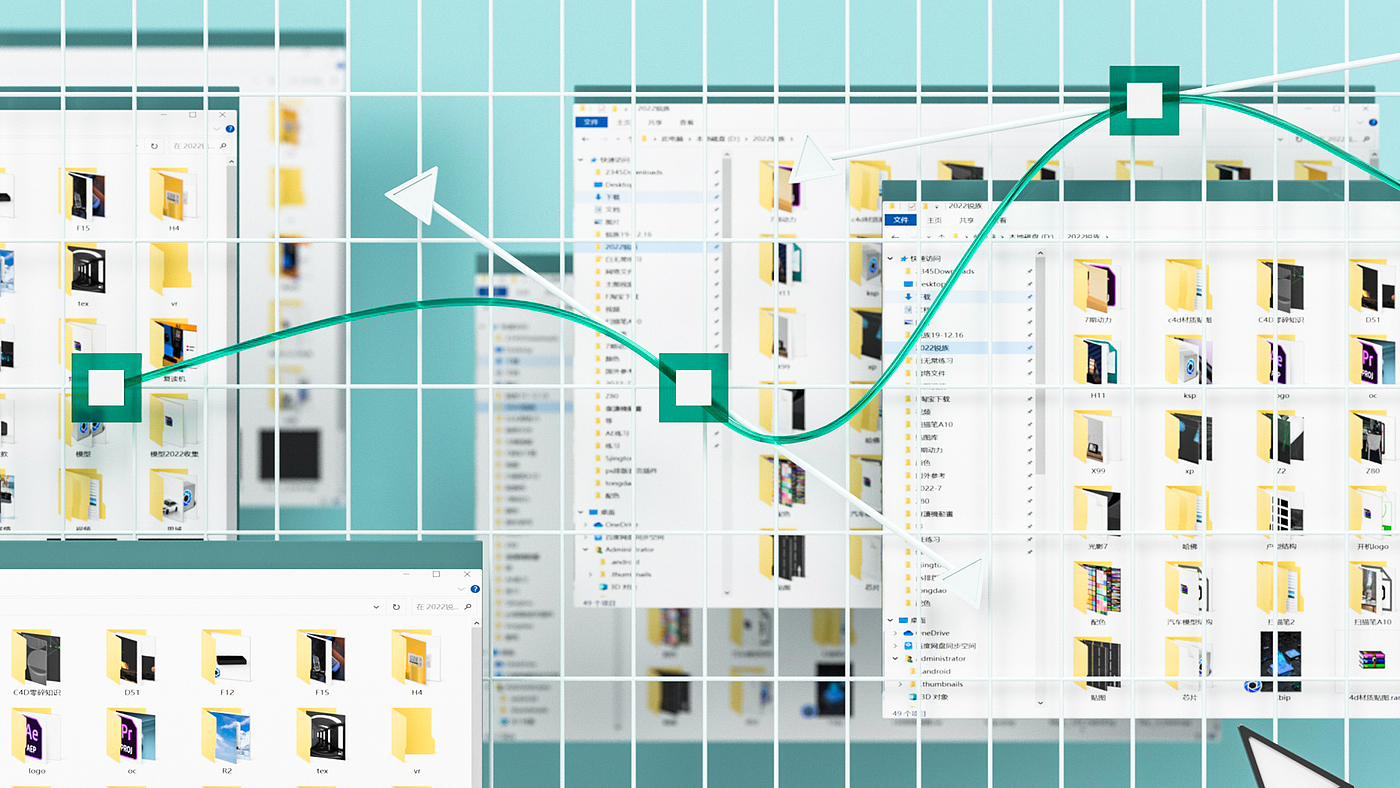Open the Z2 folder in the right window
The width and height of the screenshot is (1400, 788).
coord(1281,442)
